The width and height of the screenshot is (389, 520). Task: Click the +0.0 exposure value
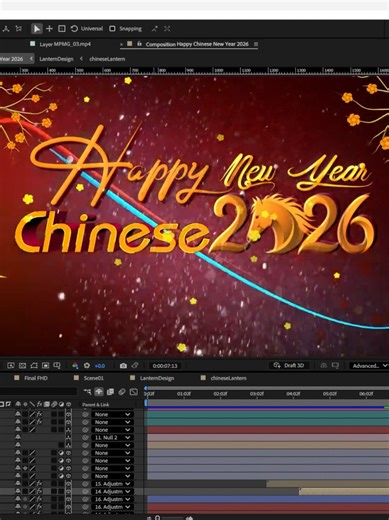(100, 366)
